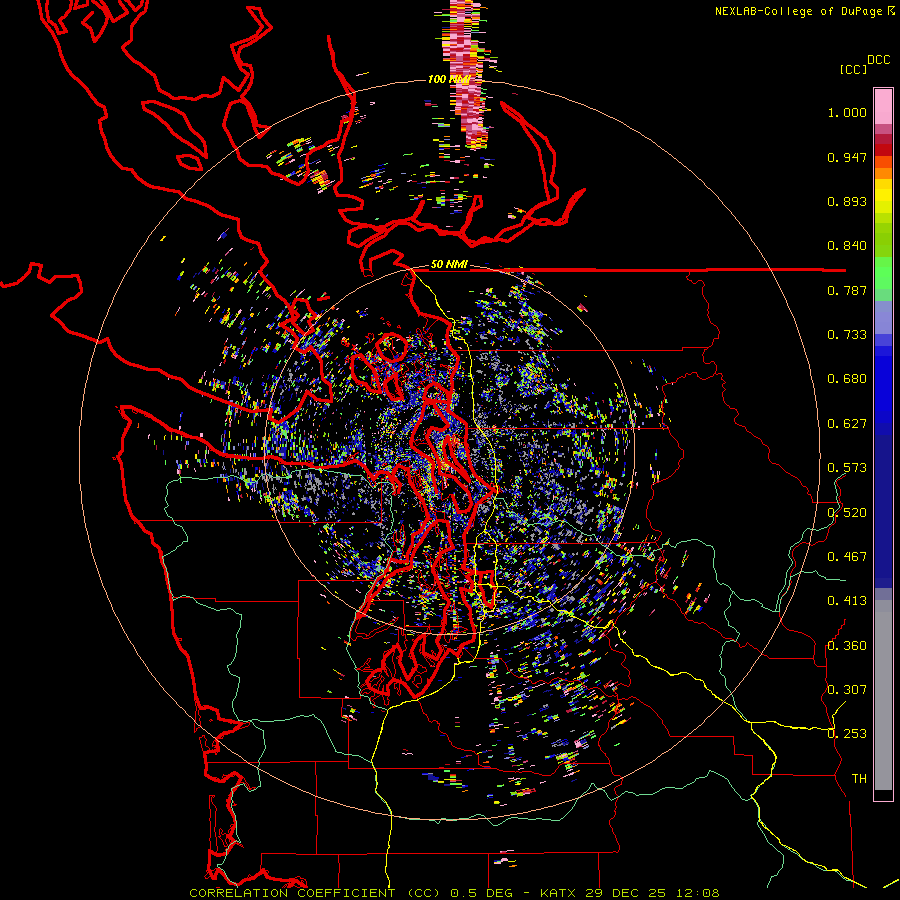
Task: Click the 0.840 color scale value
Action: coord(847,246)
